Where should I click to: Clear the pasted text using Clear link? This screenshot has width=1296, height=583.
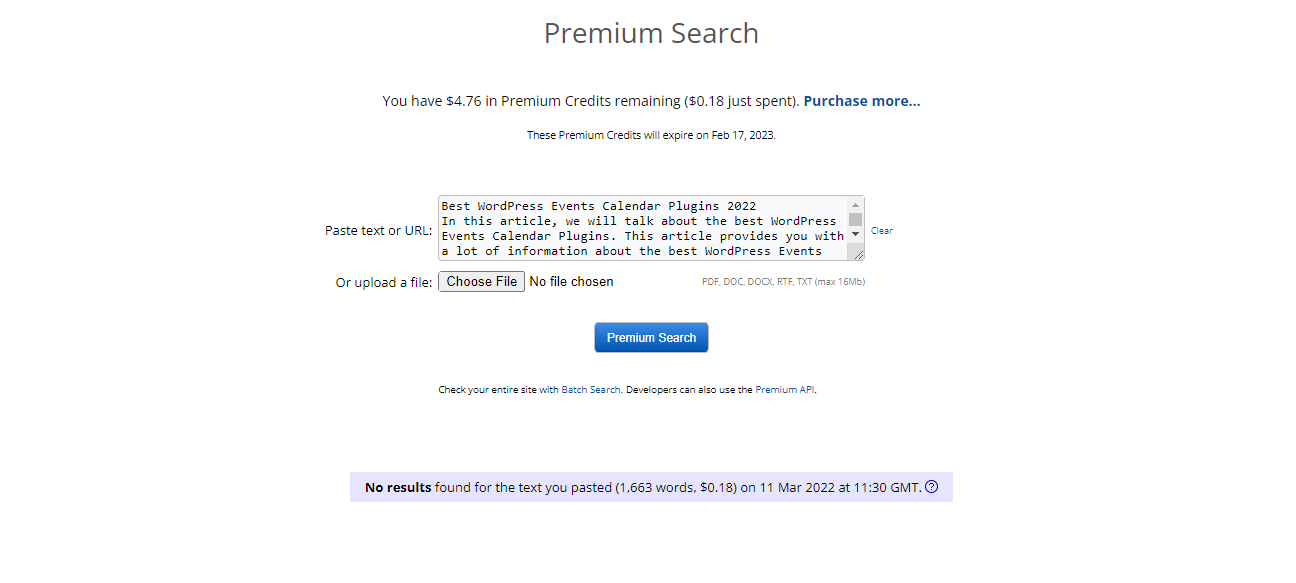click(881, 231)
